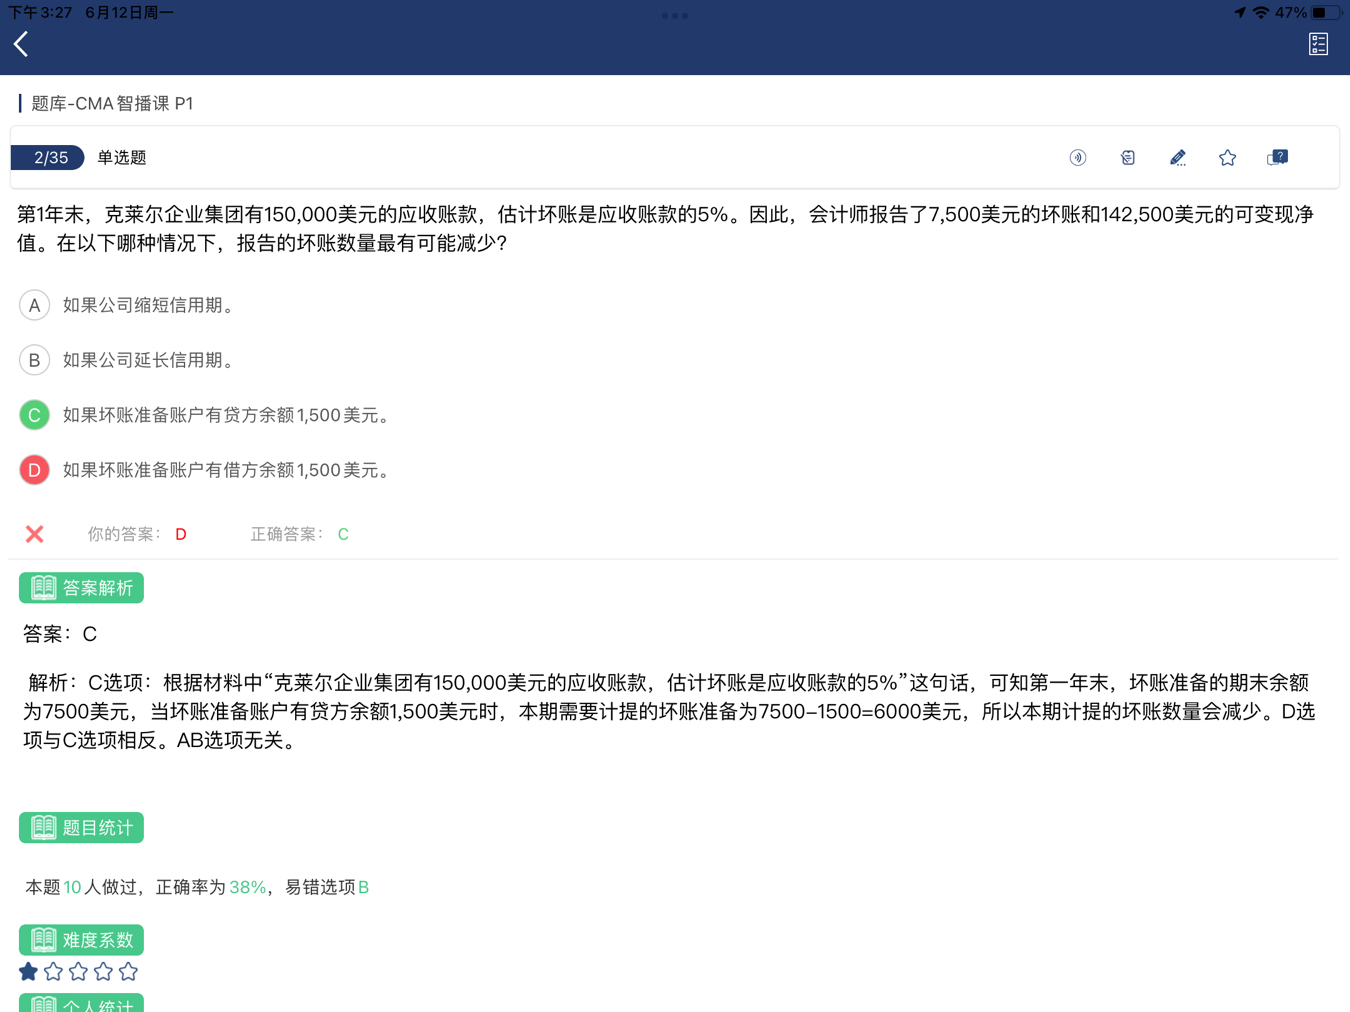
Task: Tap the 单选题 question type label
Action: point(122,158)
